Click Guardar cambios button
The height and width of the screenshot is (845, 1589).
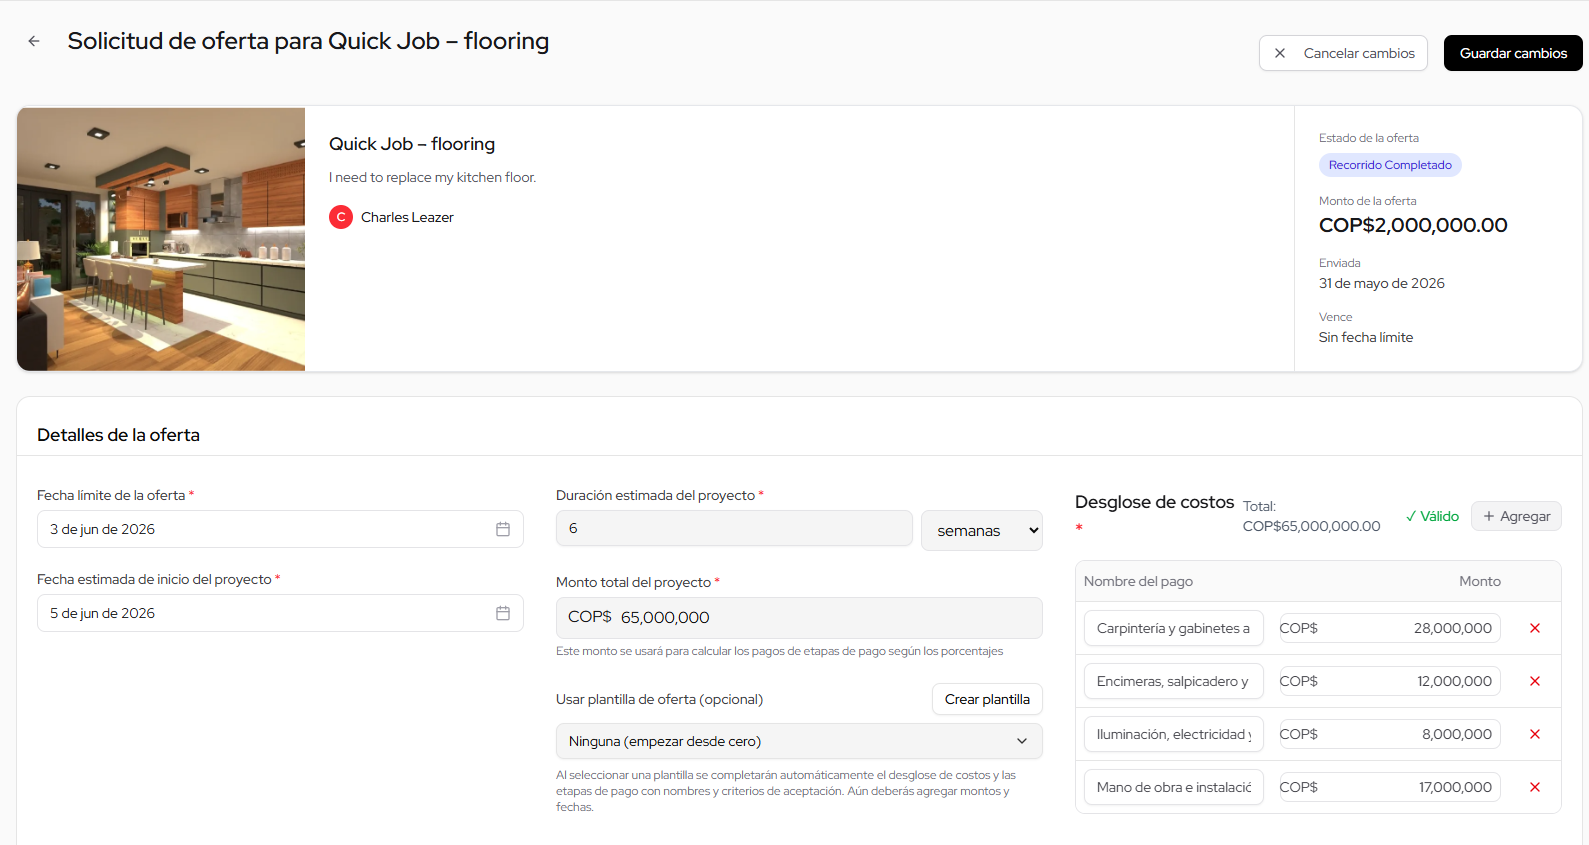[x=1513, y=53]
